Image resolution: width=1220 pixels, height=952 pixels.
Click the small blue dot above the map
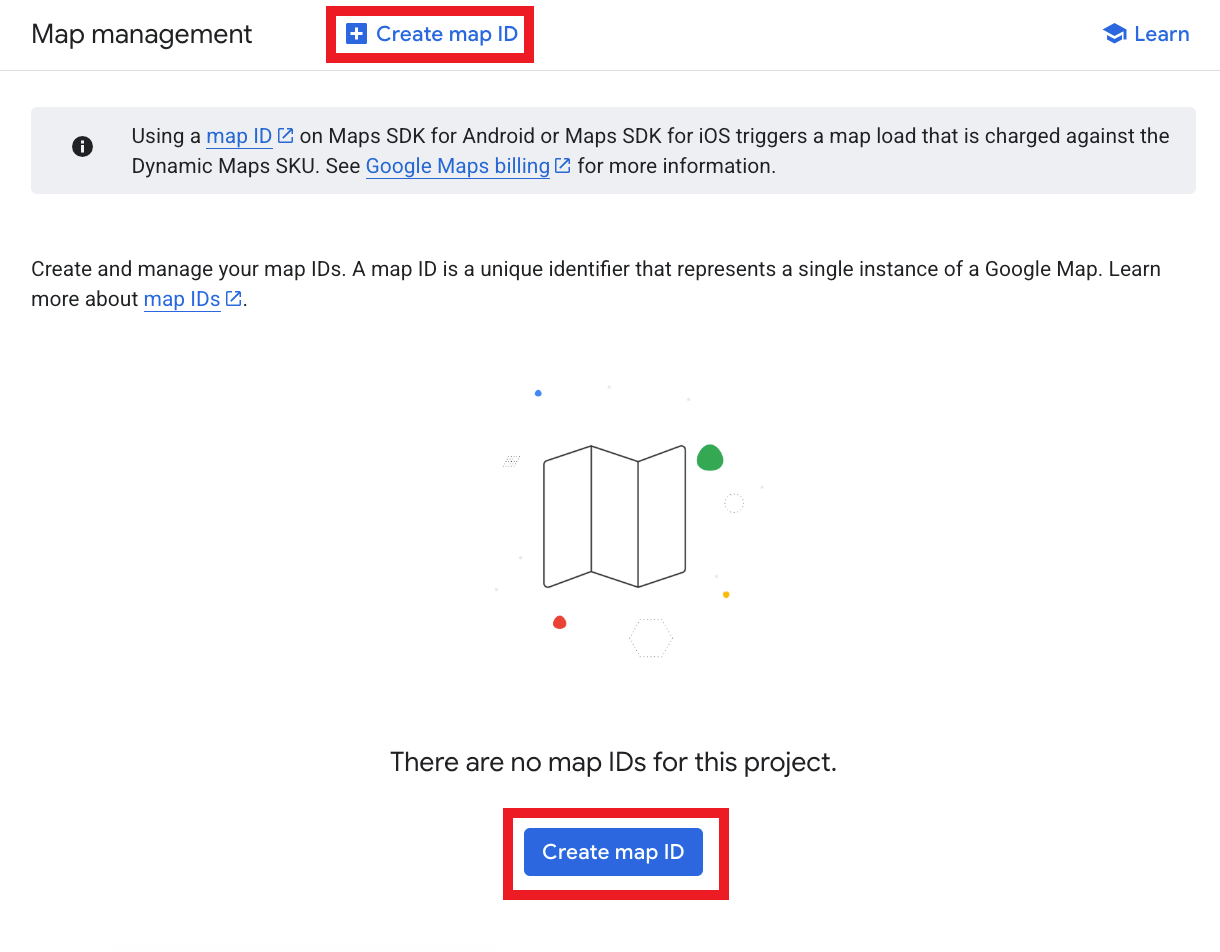click(x=538, y=393)
